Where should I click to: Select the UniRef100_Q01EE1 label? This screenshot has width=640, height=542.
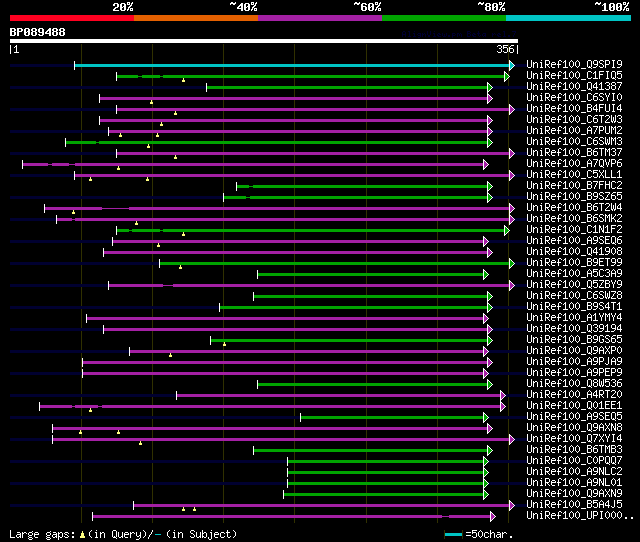(574, 406)
